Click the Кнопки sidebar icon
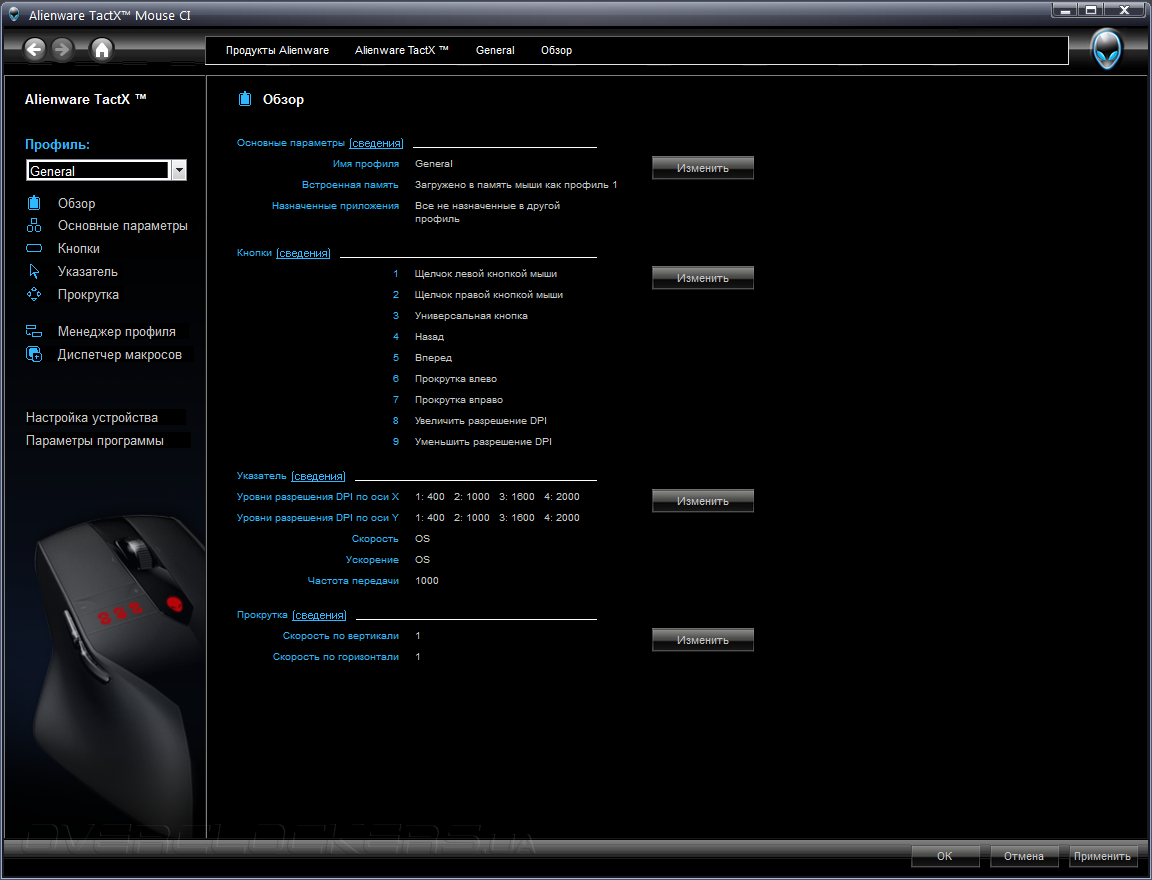The image size is (1152, 880). [34, 248]
